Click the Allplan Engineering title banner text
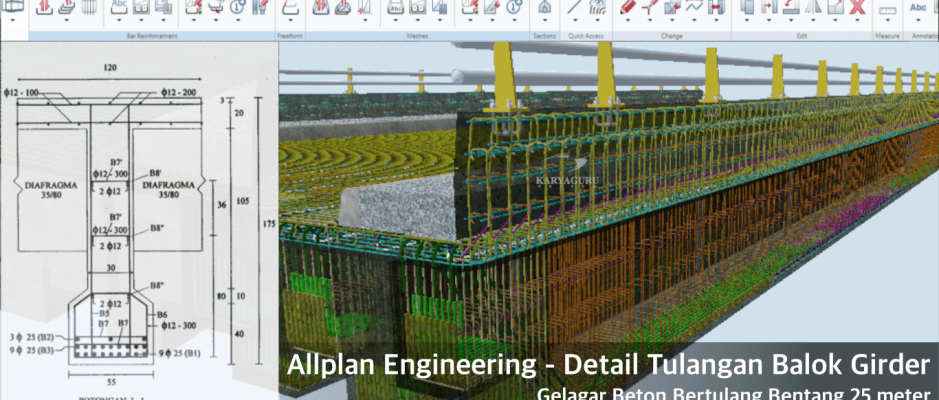The image size is (939, 400). [x=609, y=366]
